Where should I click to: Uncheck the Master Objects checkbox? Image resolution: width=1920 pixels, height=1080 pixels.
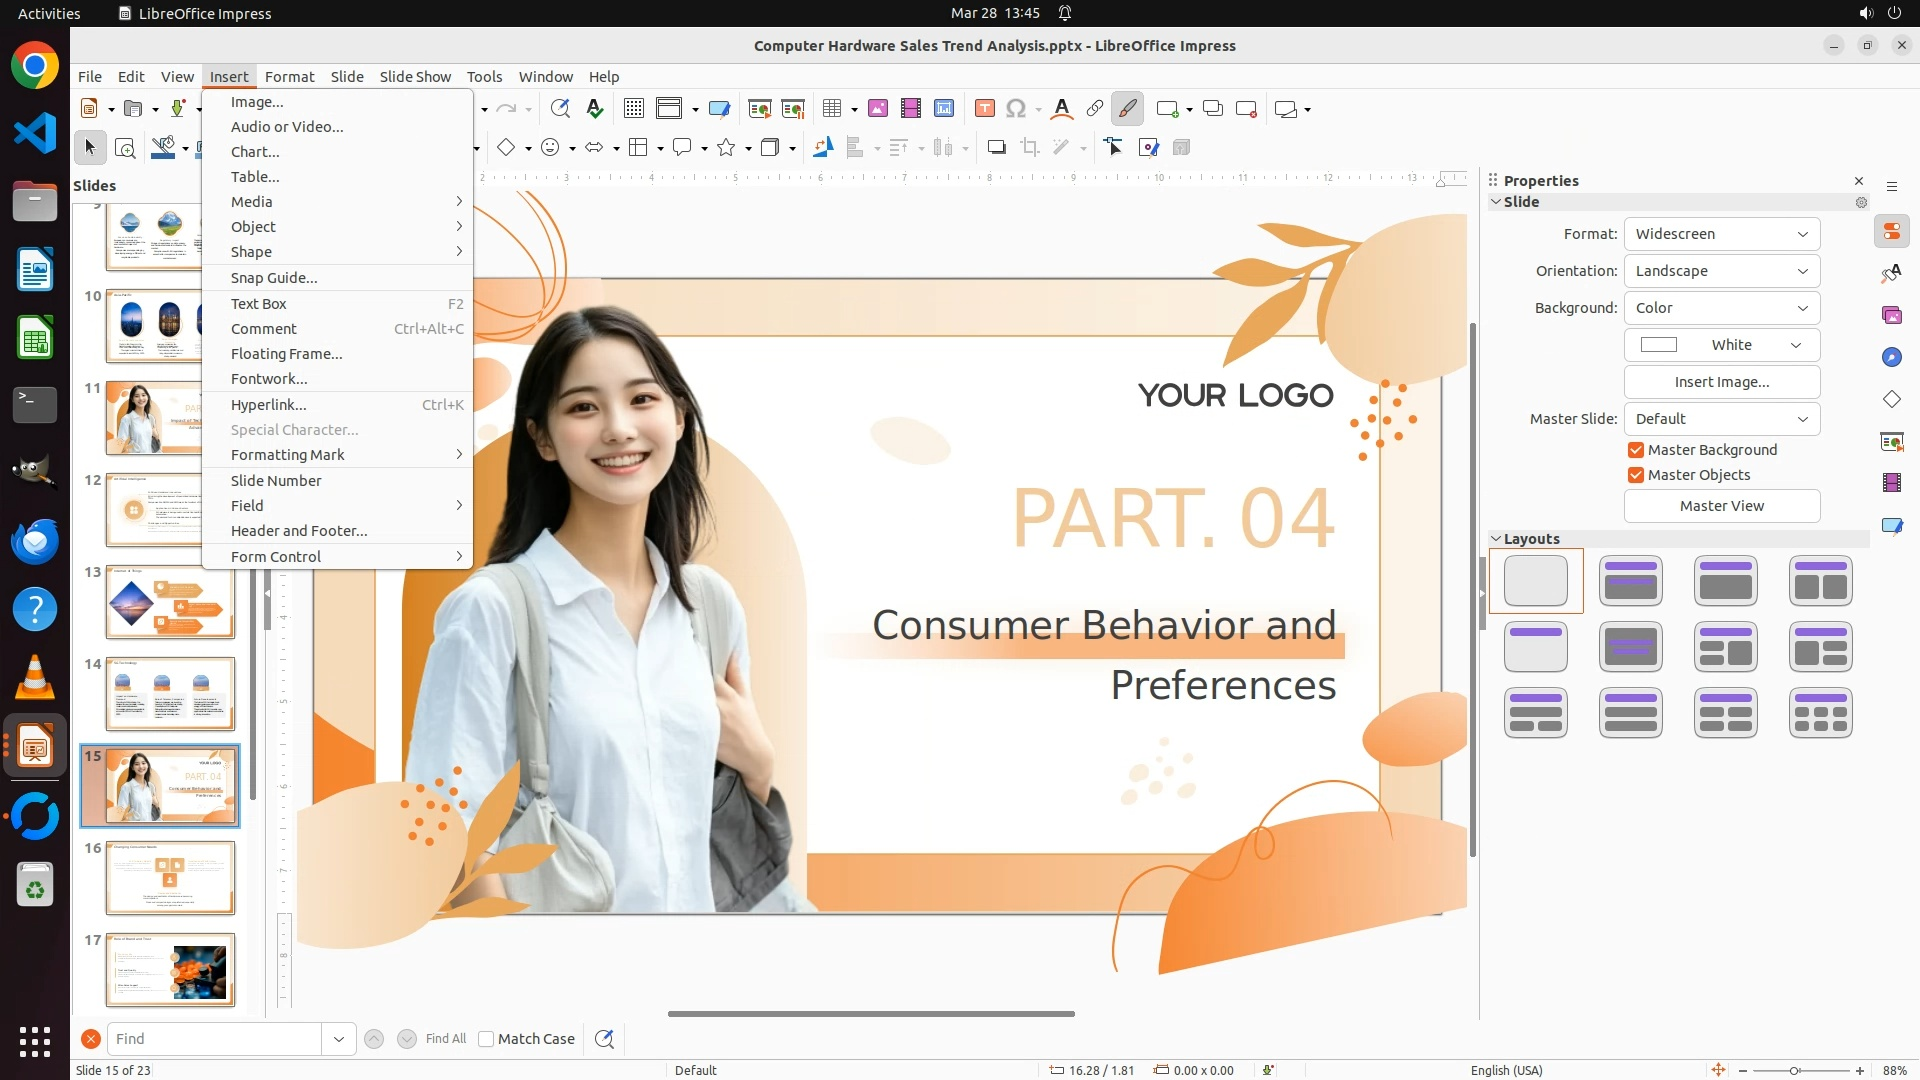(x=1636, y=475)
